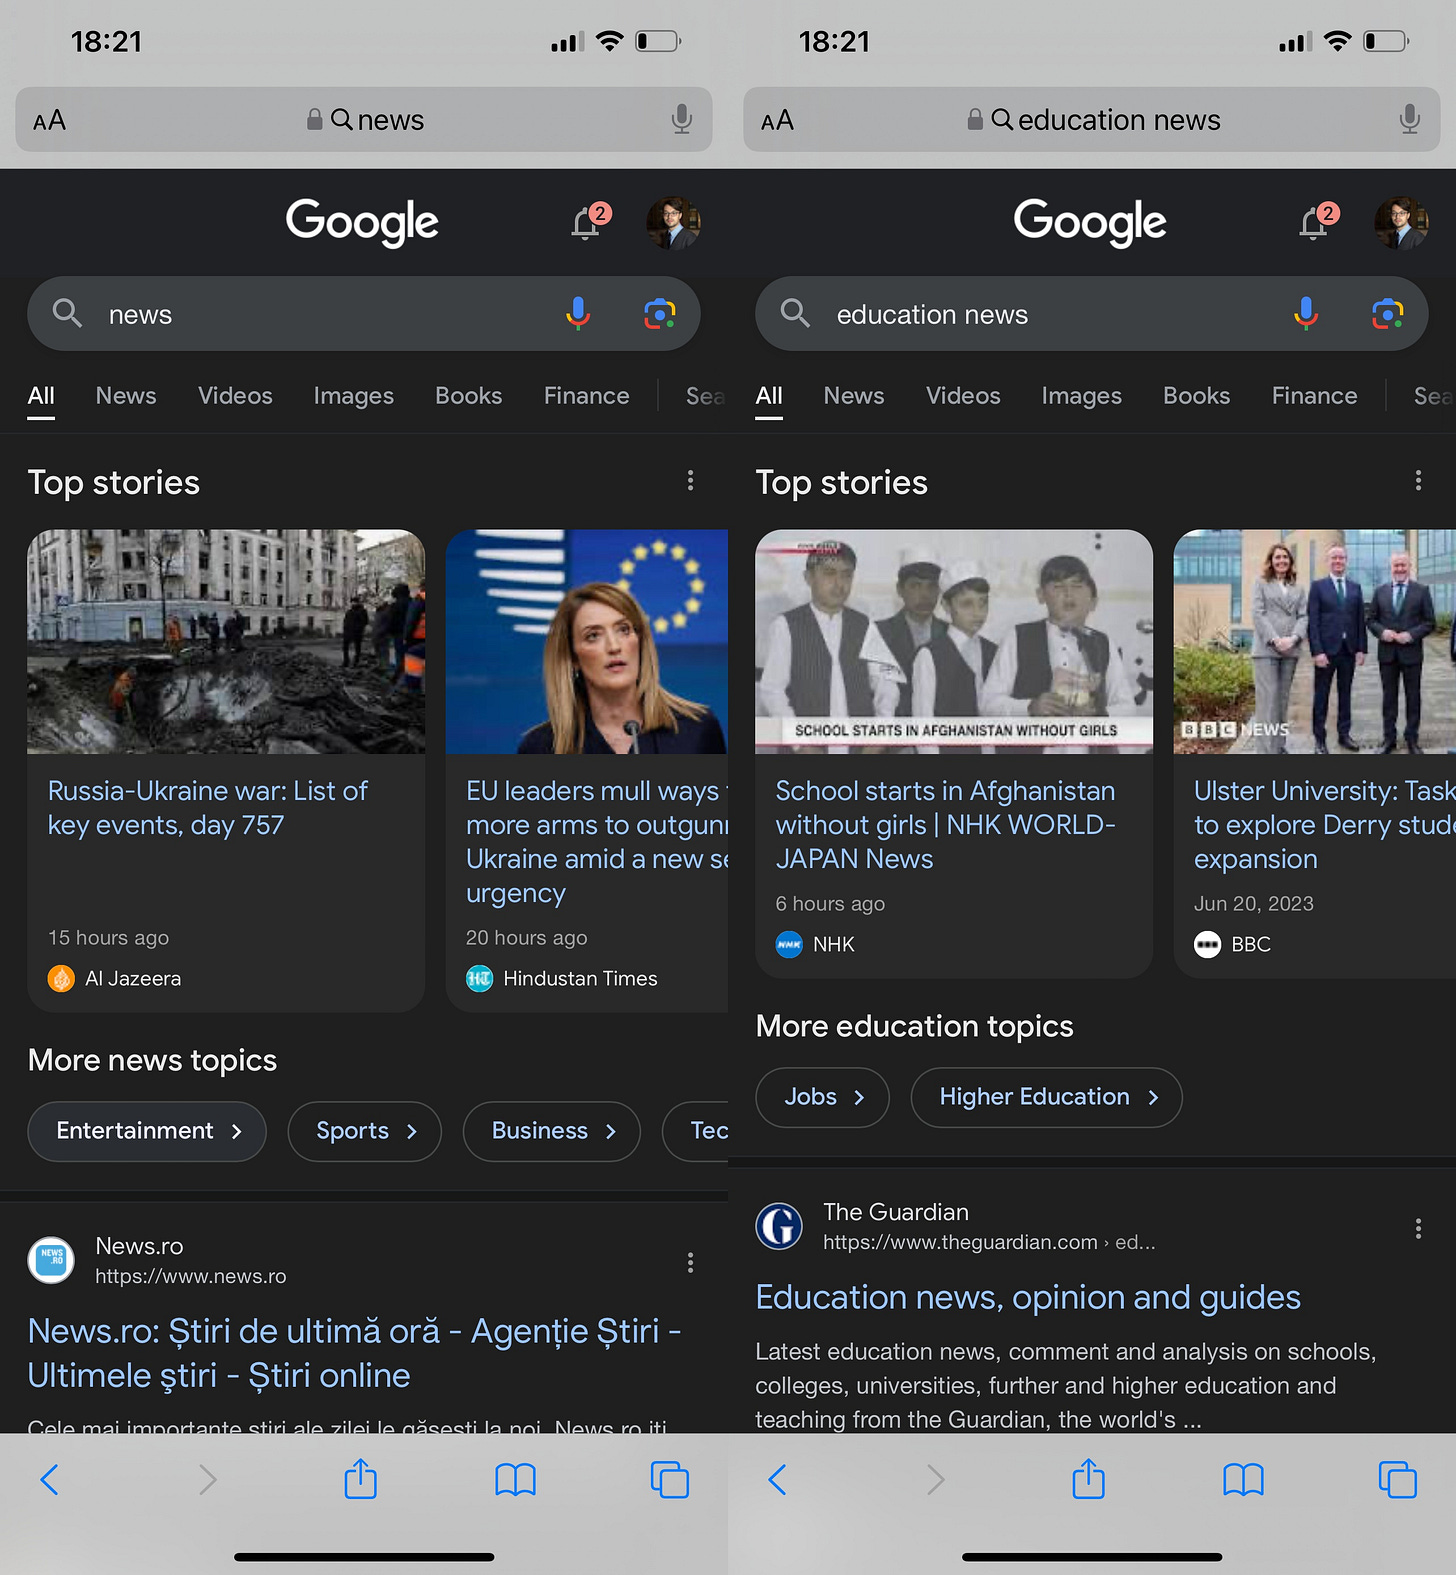
Task: Open more options for News.ro result
Action: tap(690, 1263)
